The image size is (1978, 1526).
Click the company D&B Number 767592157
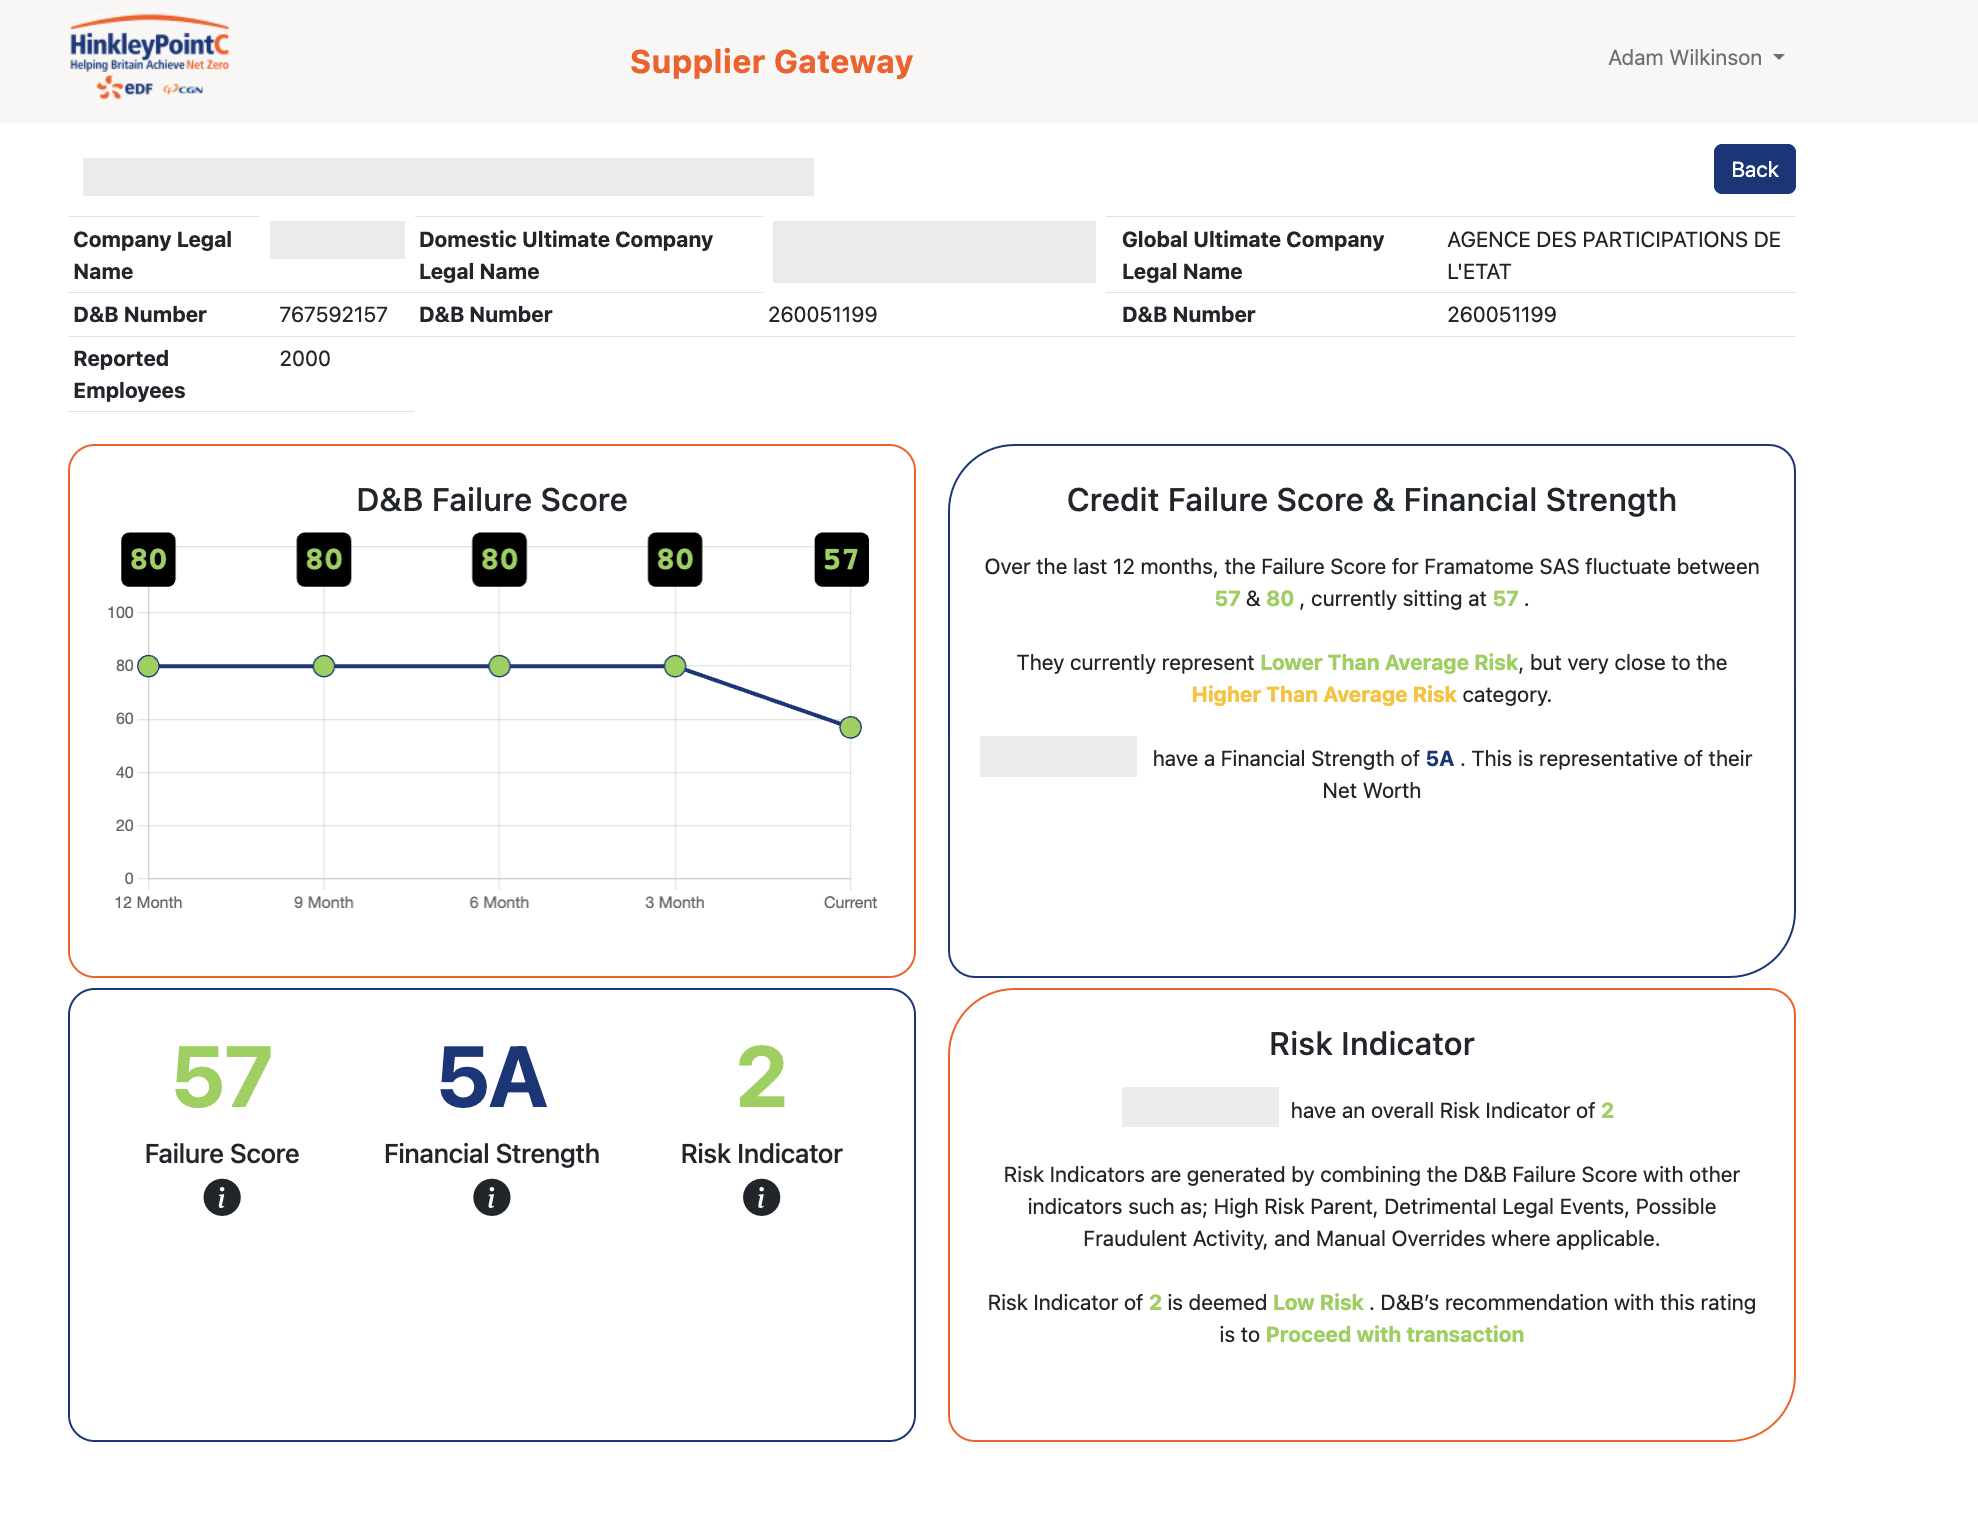pos(333,315)
